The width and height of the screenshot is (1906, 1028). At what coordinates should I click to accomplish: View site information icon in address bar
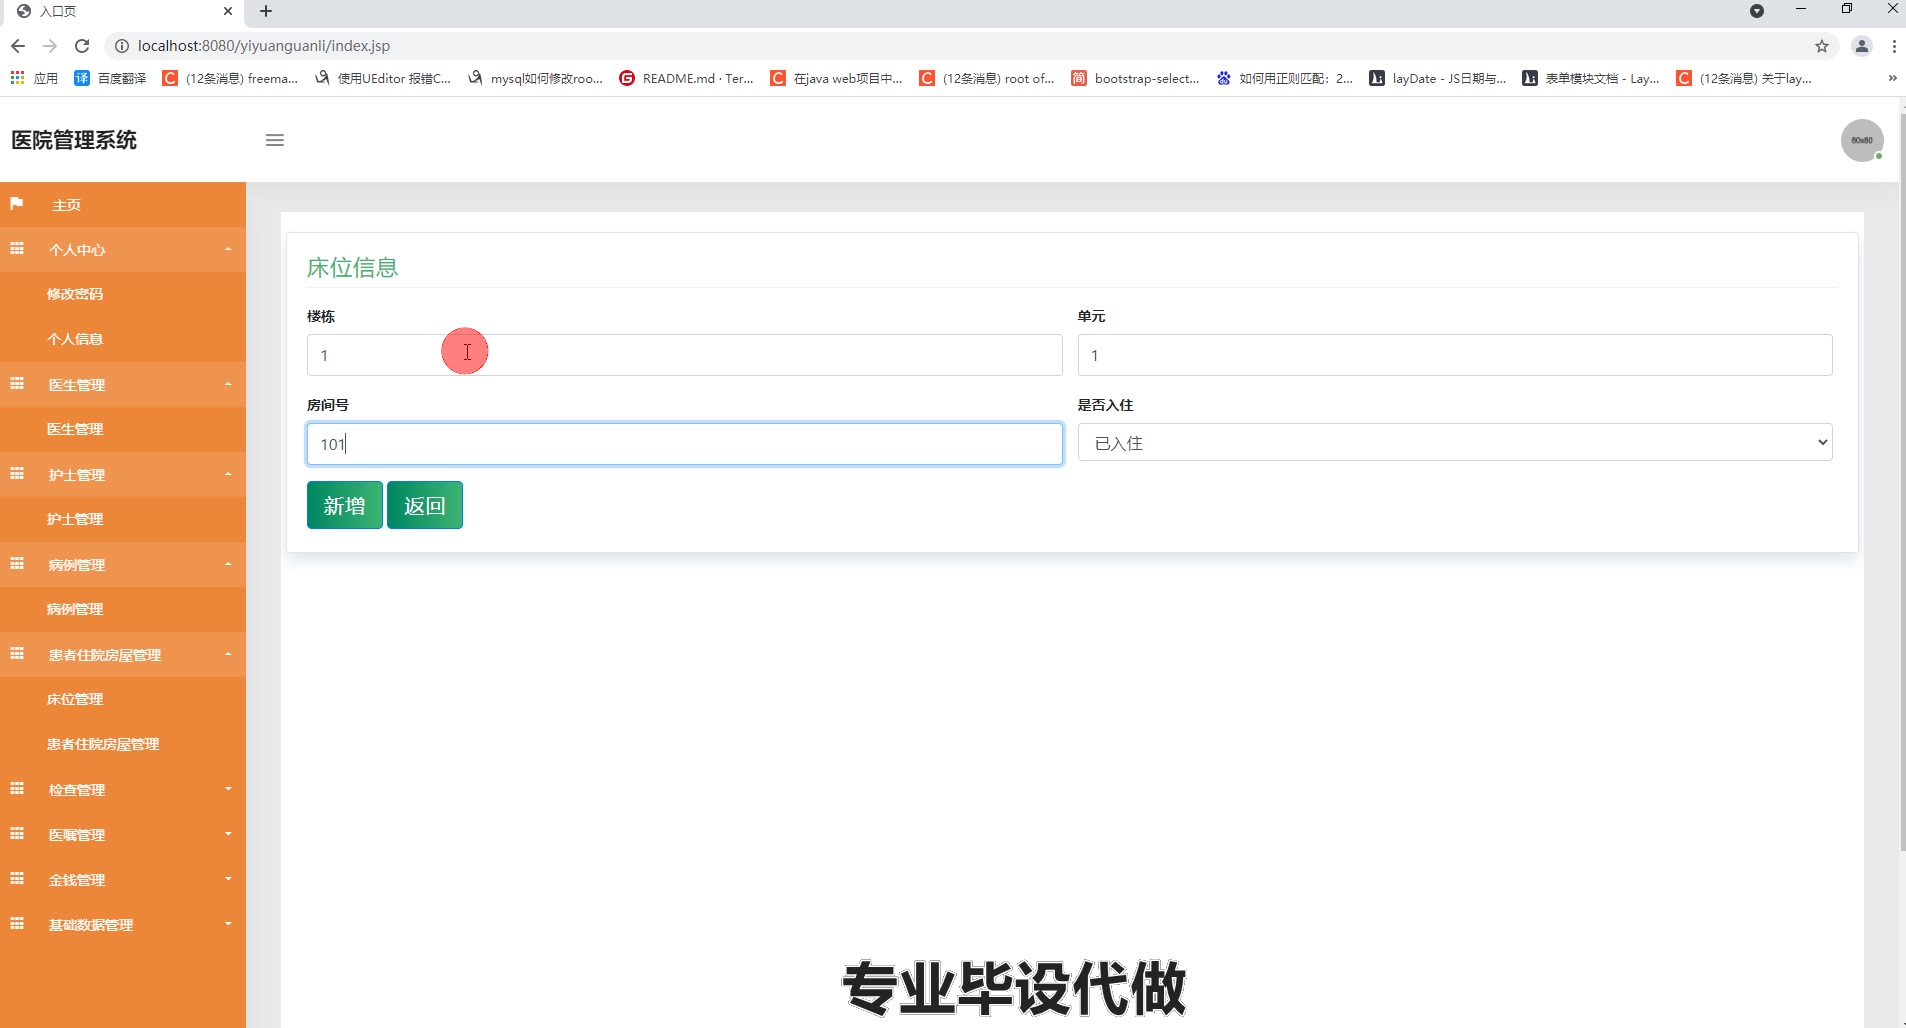point(122,46)
